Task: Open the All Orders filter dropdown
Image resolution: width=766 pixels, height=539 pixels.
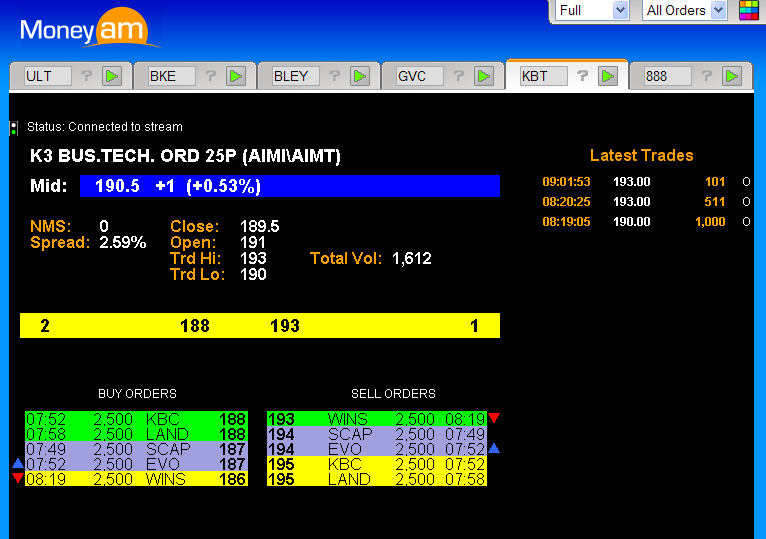Action: [x=684, y=10]
